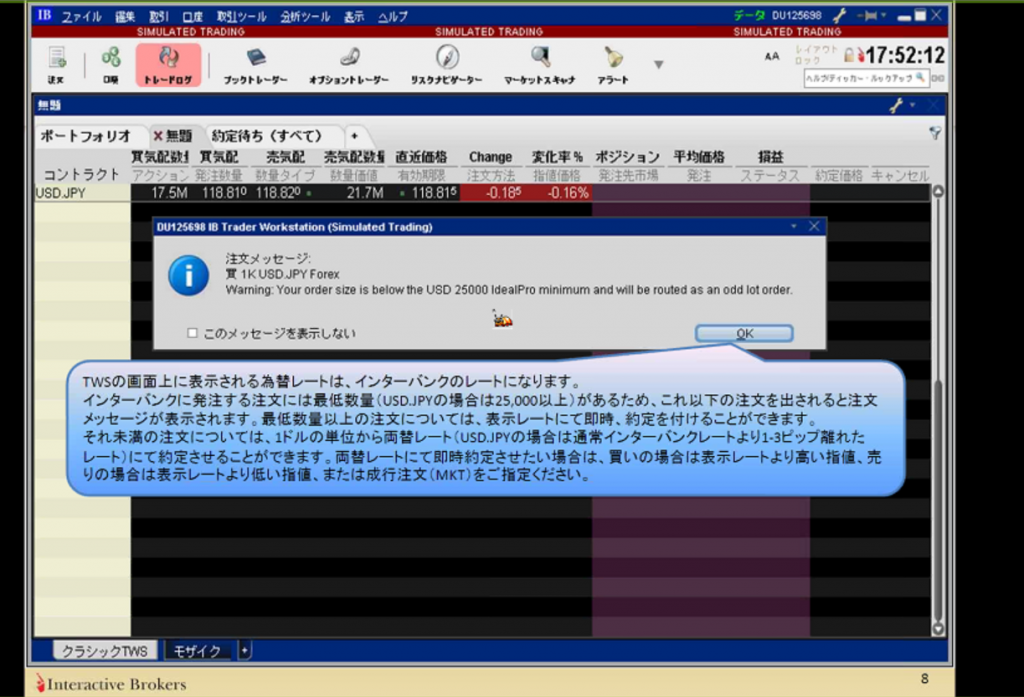Open the マーケットスキャナ tool
This screenshot has height=697, width=1024.
click(x=539, y=65)
